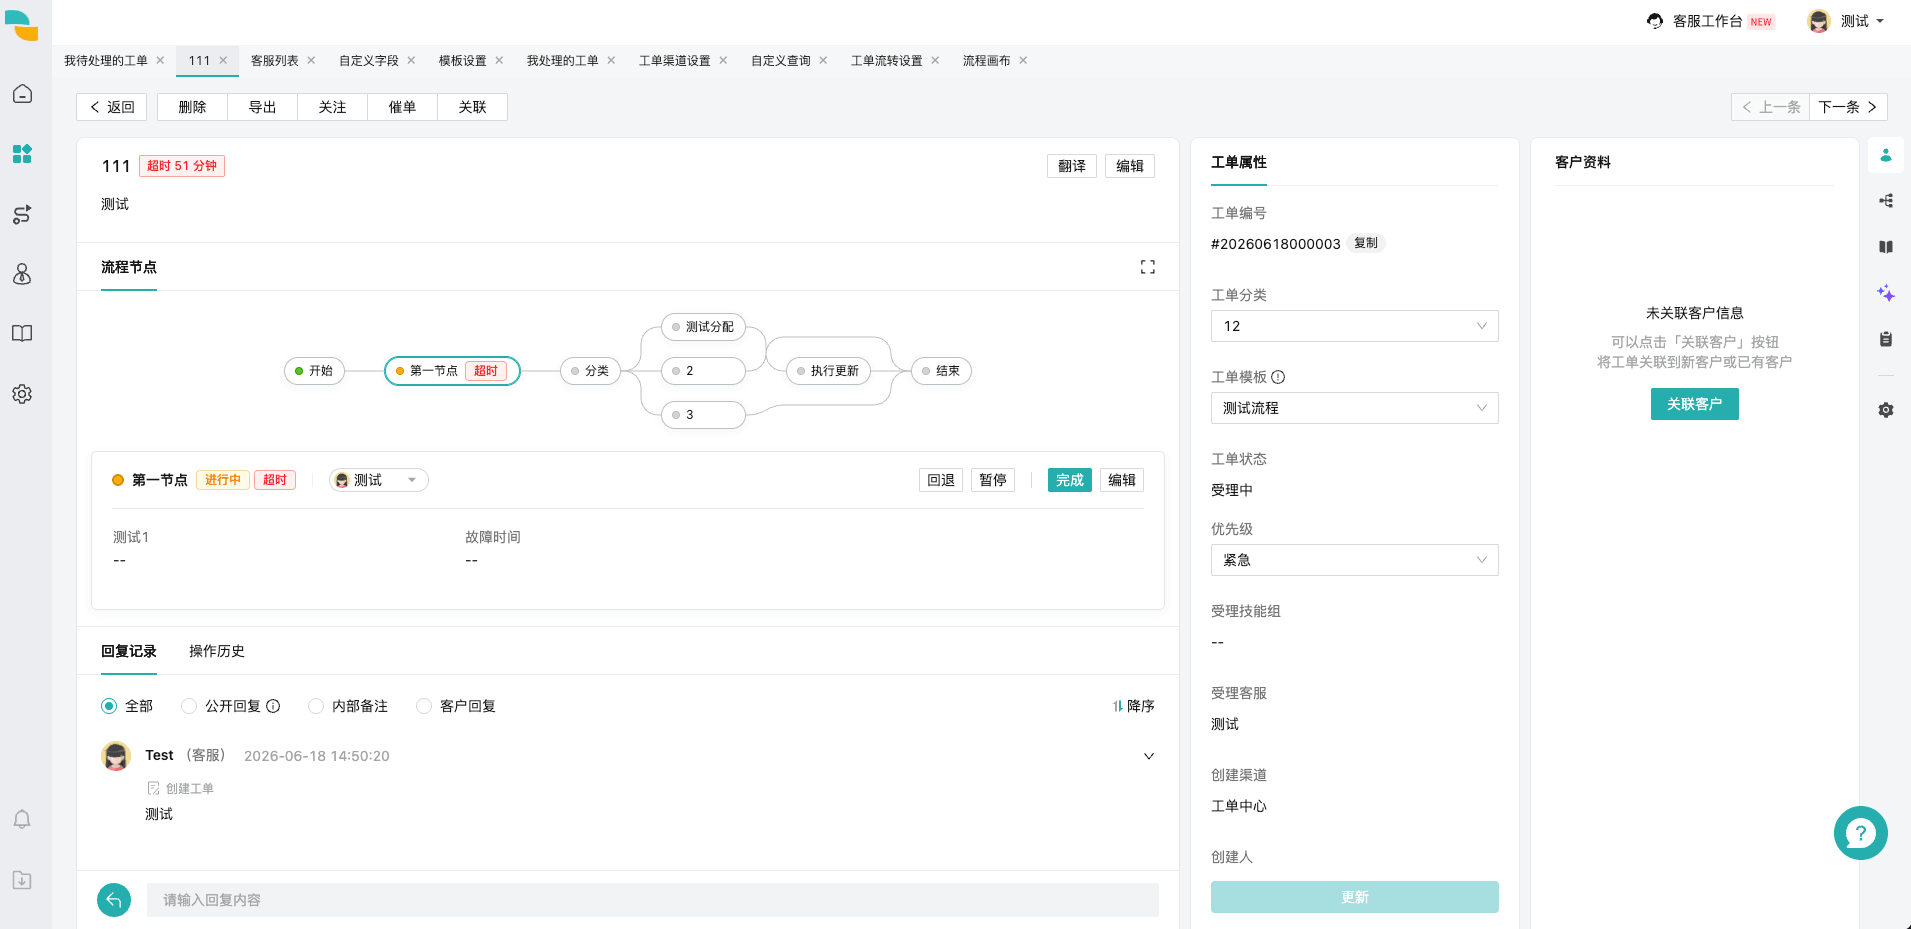Switch to 模板设置 tab
The height and width of the screenshot is (929, 1911).
pyautogui.click(x=463, y=60)
